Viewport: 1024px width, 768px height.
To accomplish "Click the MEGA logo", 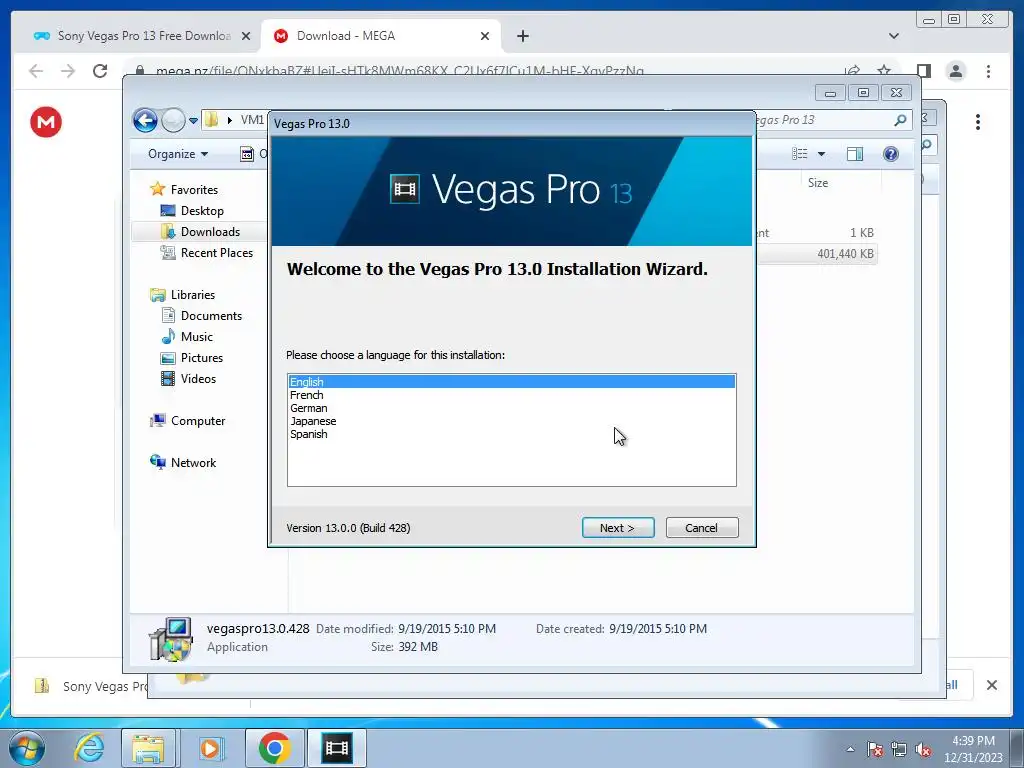I will click(46, 121).
